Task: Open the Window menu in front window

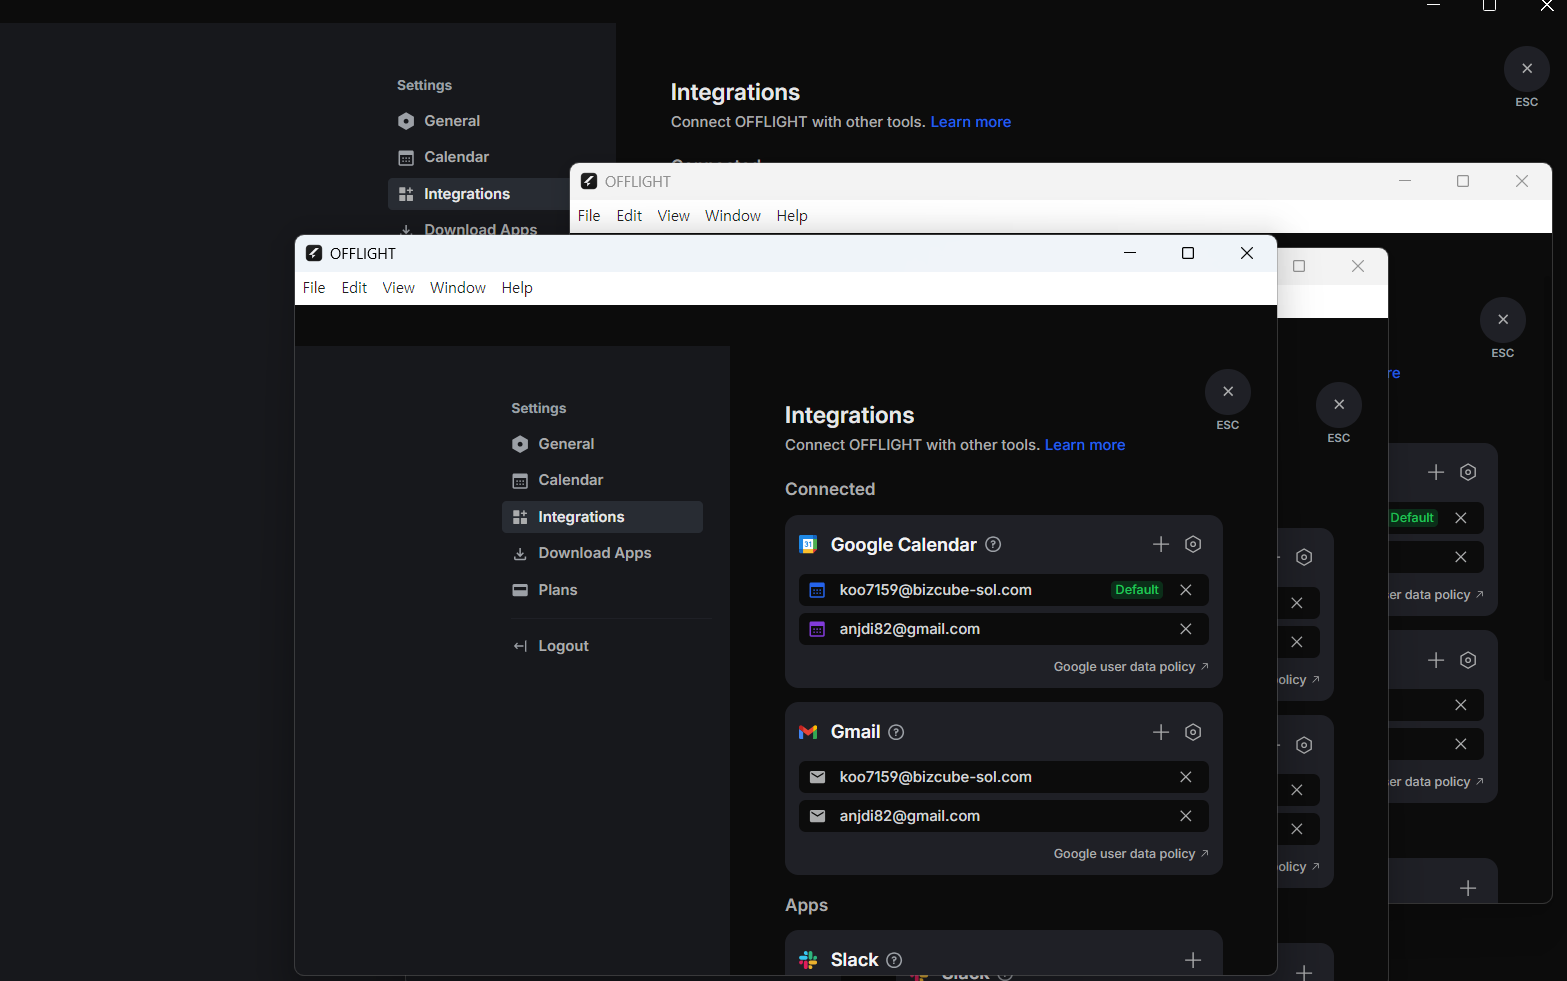Action: 457,288
